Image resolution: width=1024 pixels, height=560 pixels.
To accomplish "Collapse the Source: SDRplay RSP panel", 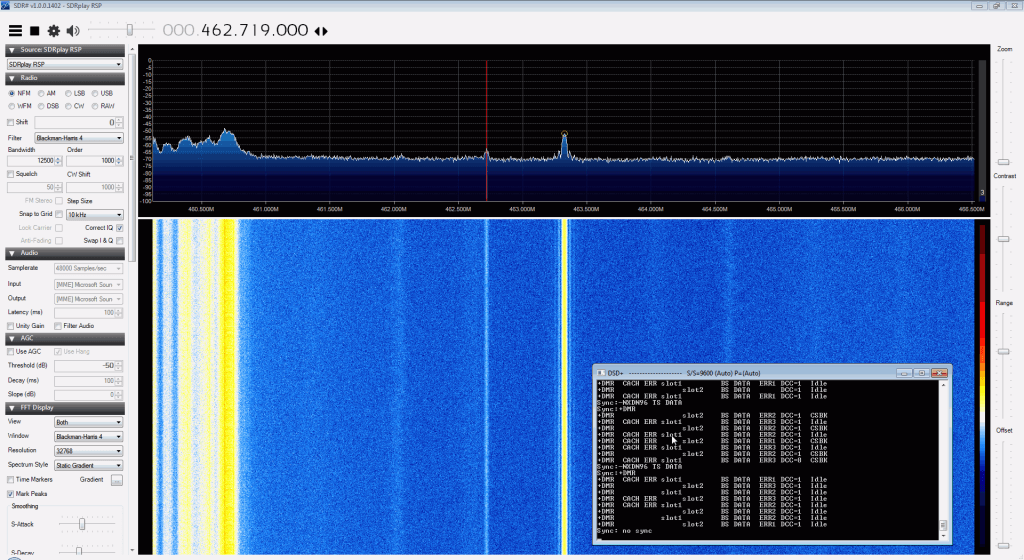I will pos(65,50).
